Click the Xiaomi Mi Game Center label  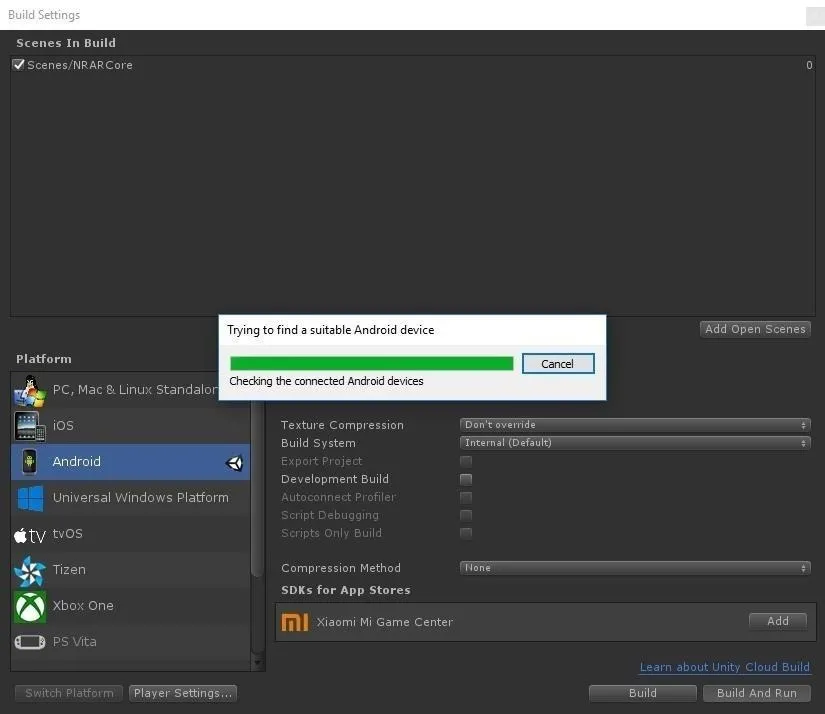(385, 622)
